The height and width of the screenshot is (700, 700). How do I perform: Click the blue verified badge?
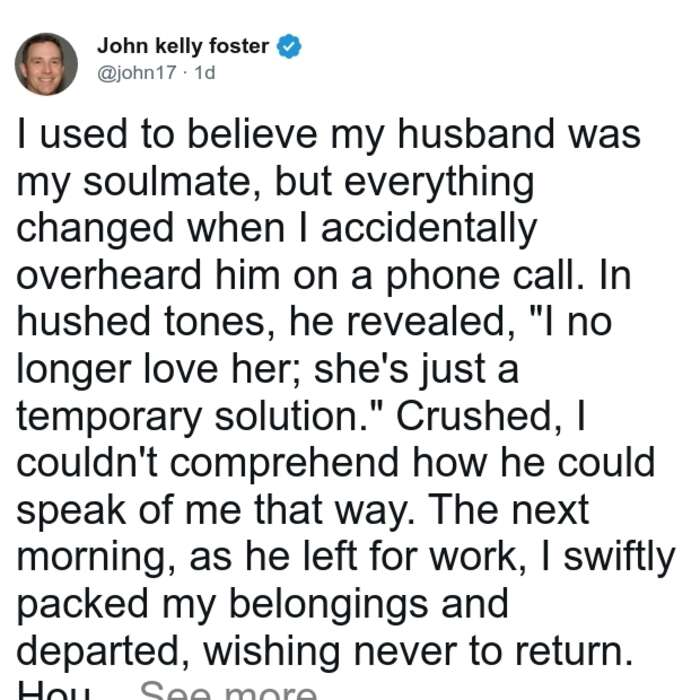pos(289,46)
